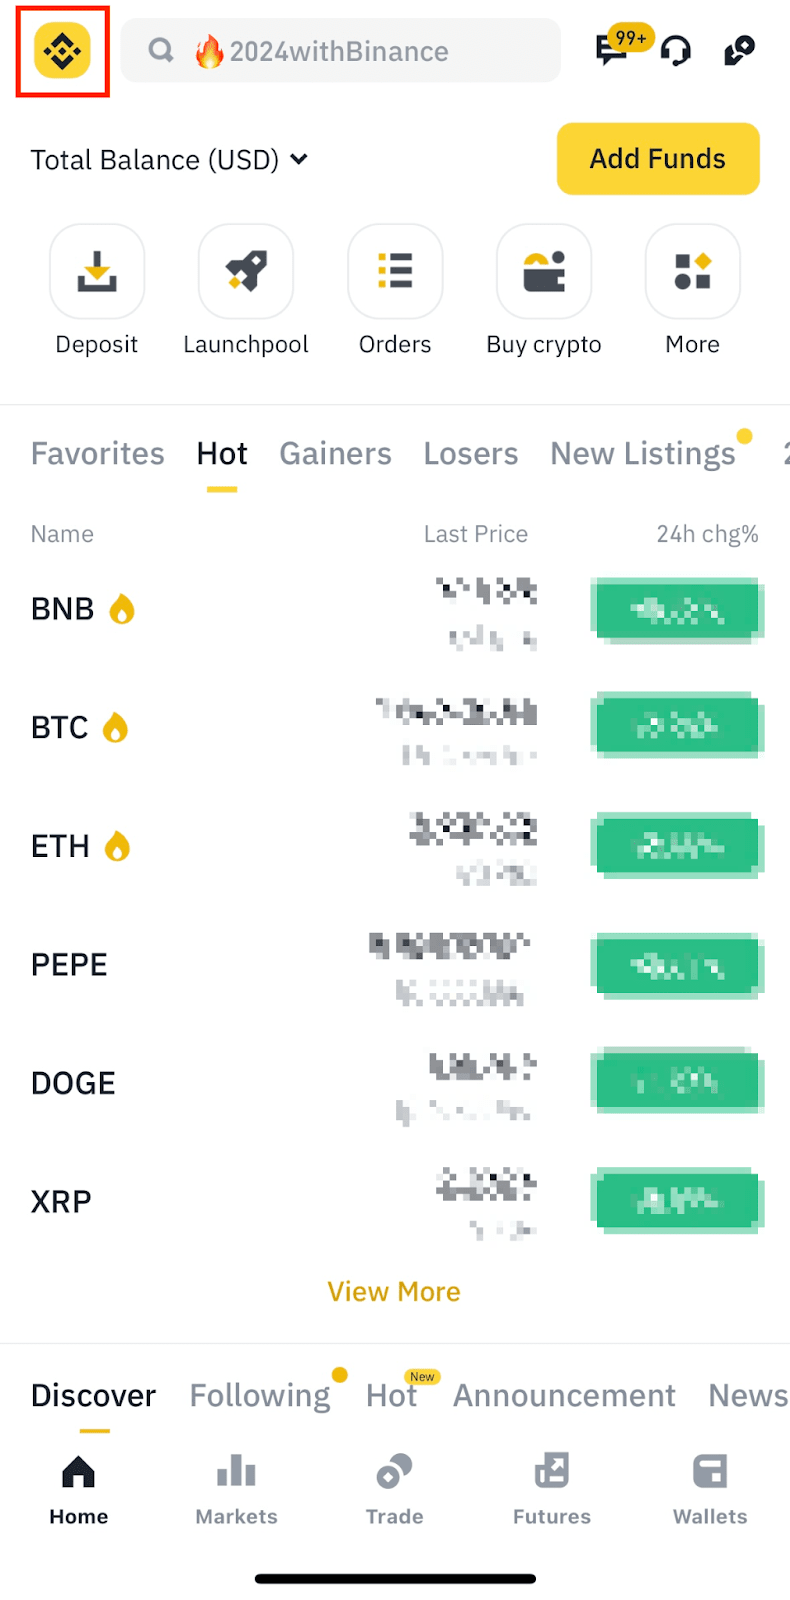This screenshot has height=1600, width=790.
Task: Tap the Binance logo profile icon
Action: click(x=62, y=51)
